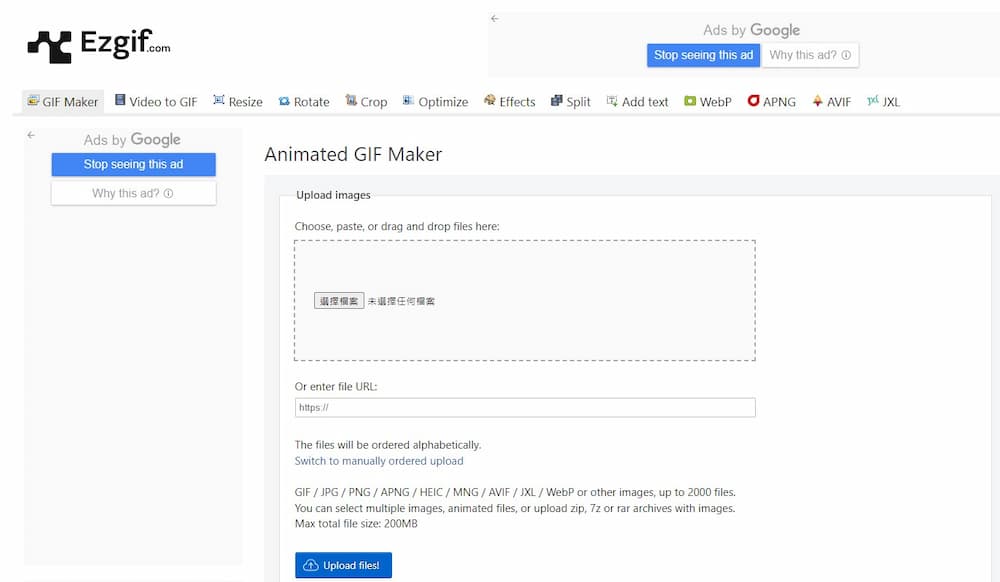Click the Ezgif.com logo text
1000x582 pixels.
[126, 43]
